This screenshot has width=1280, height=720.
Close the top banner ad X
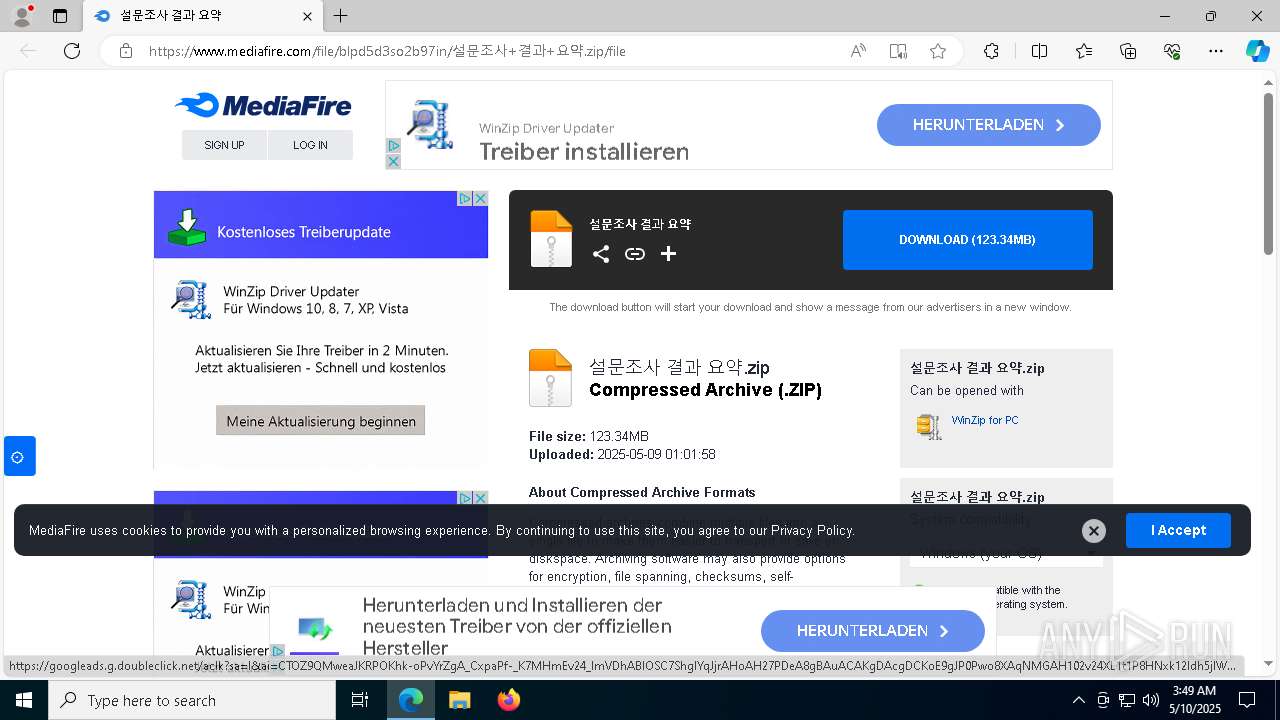[x=393, y=161]
